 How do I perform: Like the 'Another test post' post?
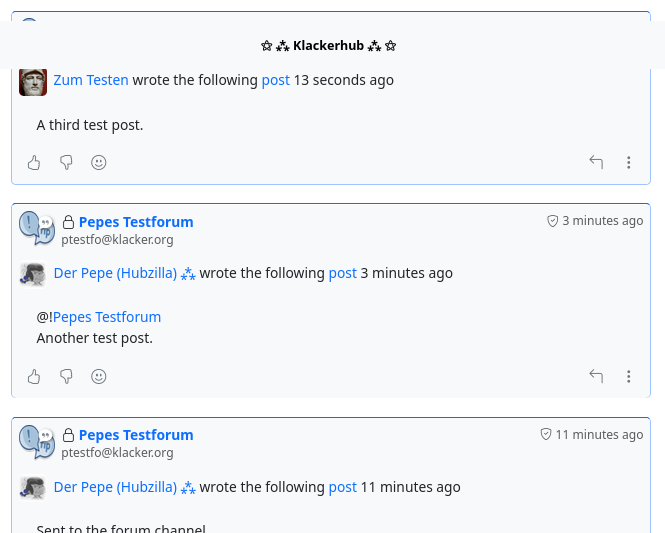coord(34,376)
